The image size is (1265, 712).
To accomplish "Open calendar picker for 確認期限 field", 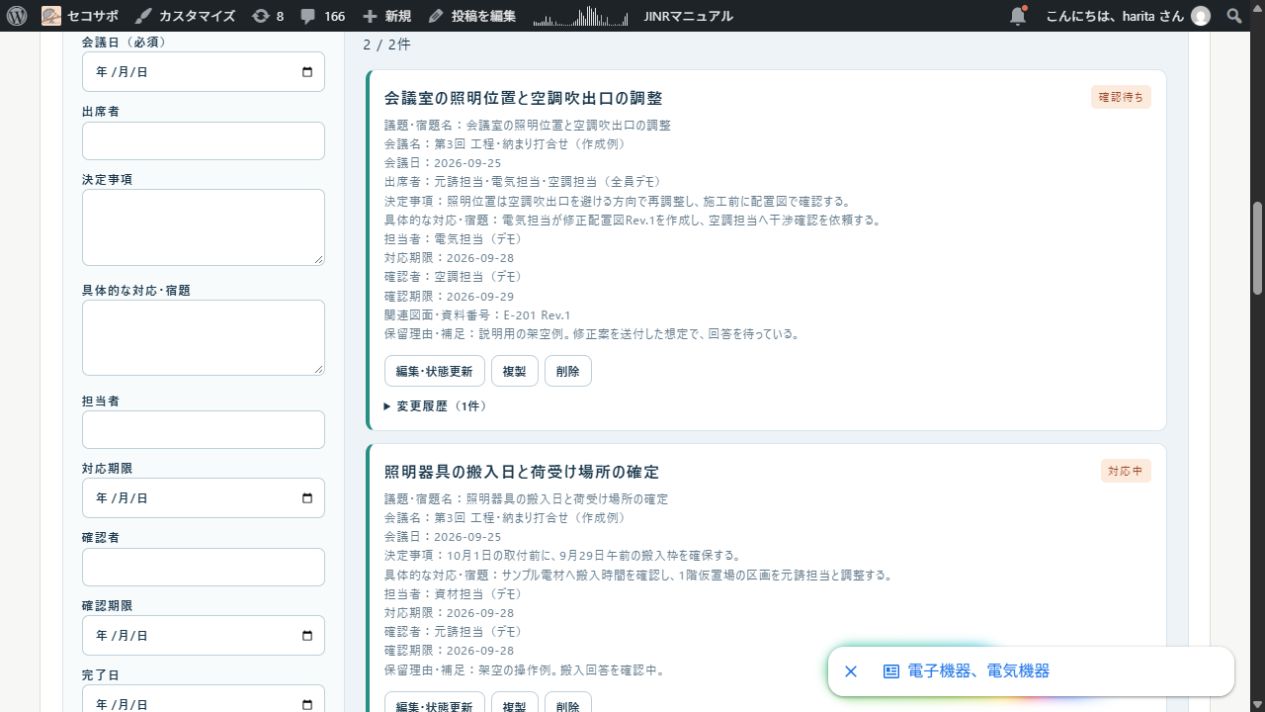I will [x=307, y=635].
